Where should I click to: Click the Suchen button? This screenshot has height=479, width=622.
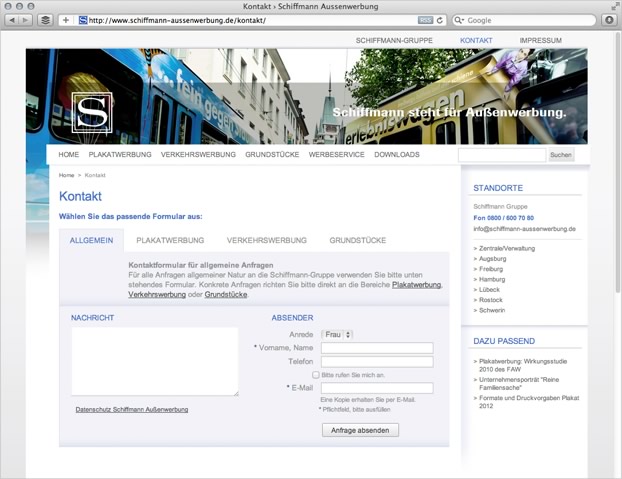click(561, 155)
